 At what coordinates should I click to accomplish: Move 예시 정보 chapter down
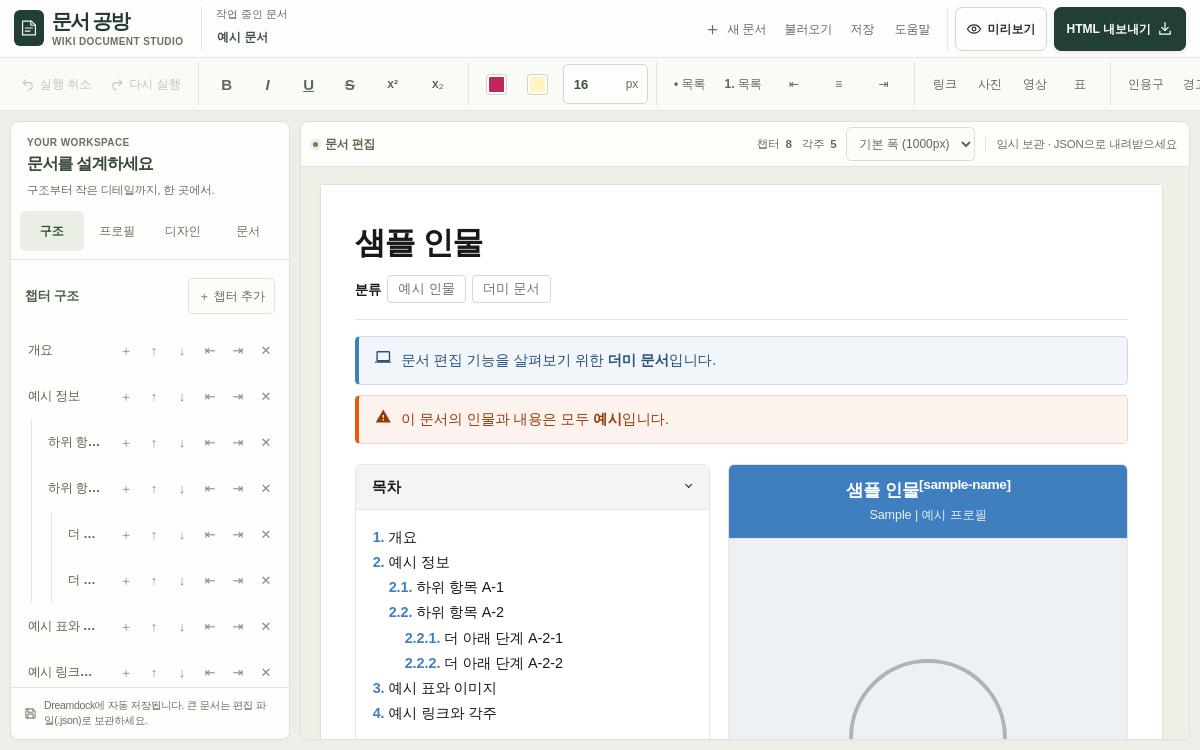[182, 396]
